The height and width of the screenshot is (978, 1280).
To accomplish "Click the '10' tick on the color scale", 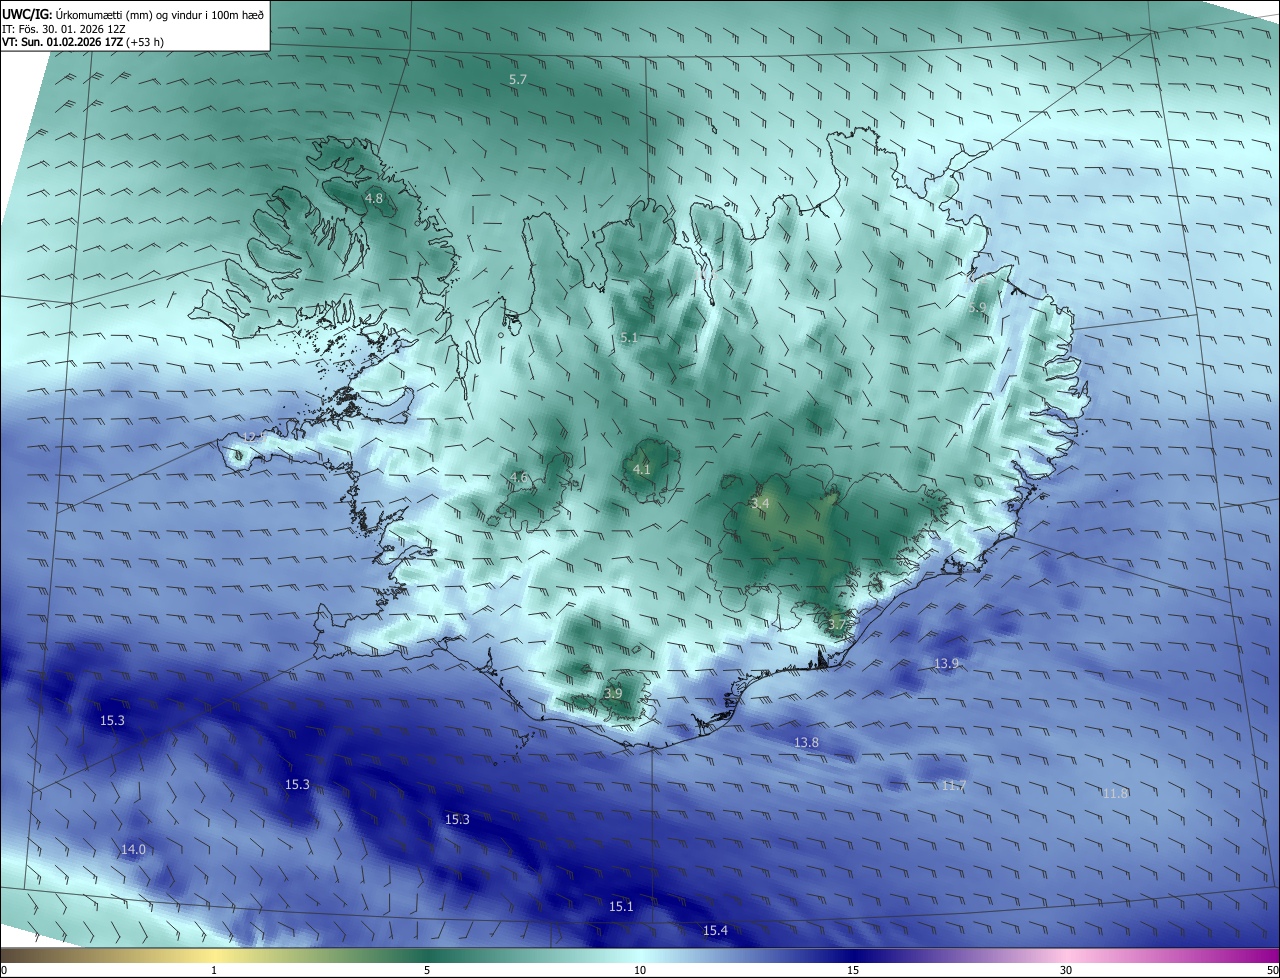I will point(640,971).
